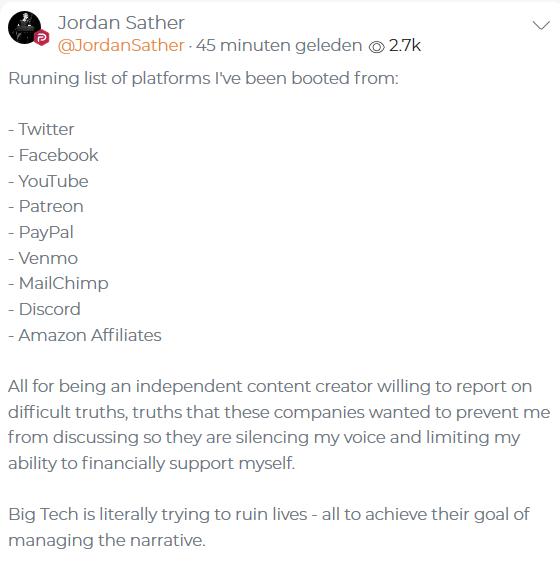The image size is (560, 568).
Task: Click the Jordan Sather display name
Action: click(121, 23)
